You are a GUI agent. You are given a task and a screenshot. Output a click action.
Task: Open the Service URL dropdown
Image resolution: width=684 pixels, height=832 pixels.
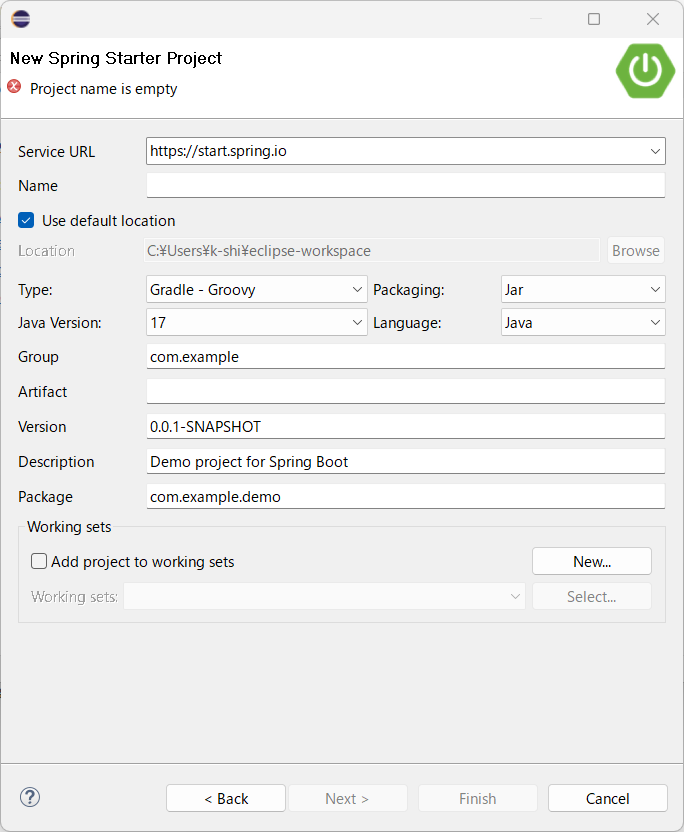pyautogui.click(x=655, y=151)
